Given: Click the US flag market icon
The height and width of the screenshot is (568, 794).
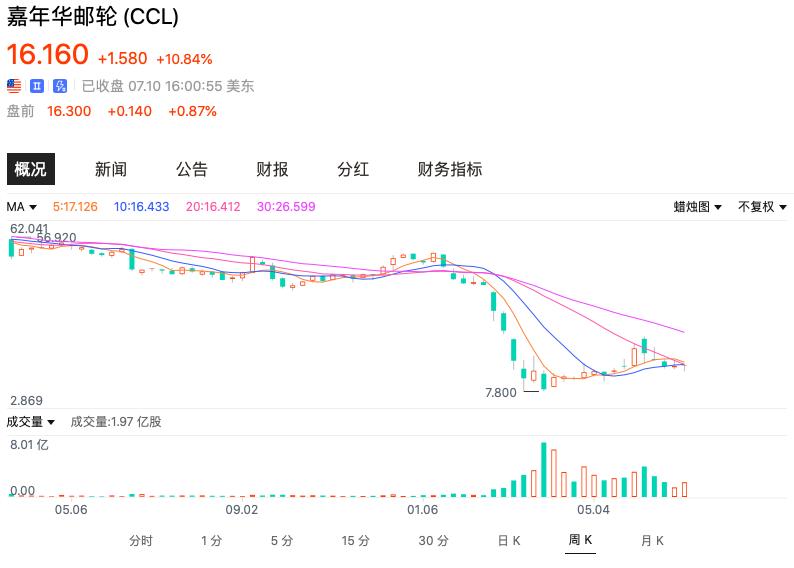Looking at the screenshot, I should pos(14,86).
